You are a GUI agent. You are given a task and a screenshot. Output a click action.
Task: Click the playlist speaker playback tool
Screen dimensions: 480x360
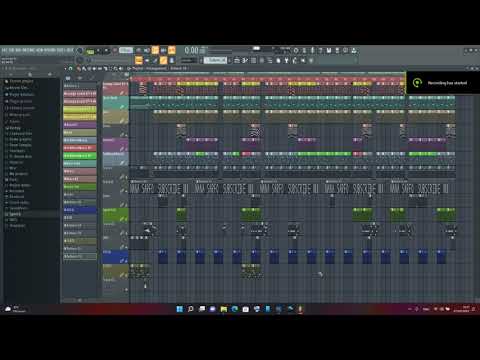[x=120, y=68]
